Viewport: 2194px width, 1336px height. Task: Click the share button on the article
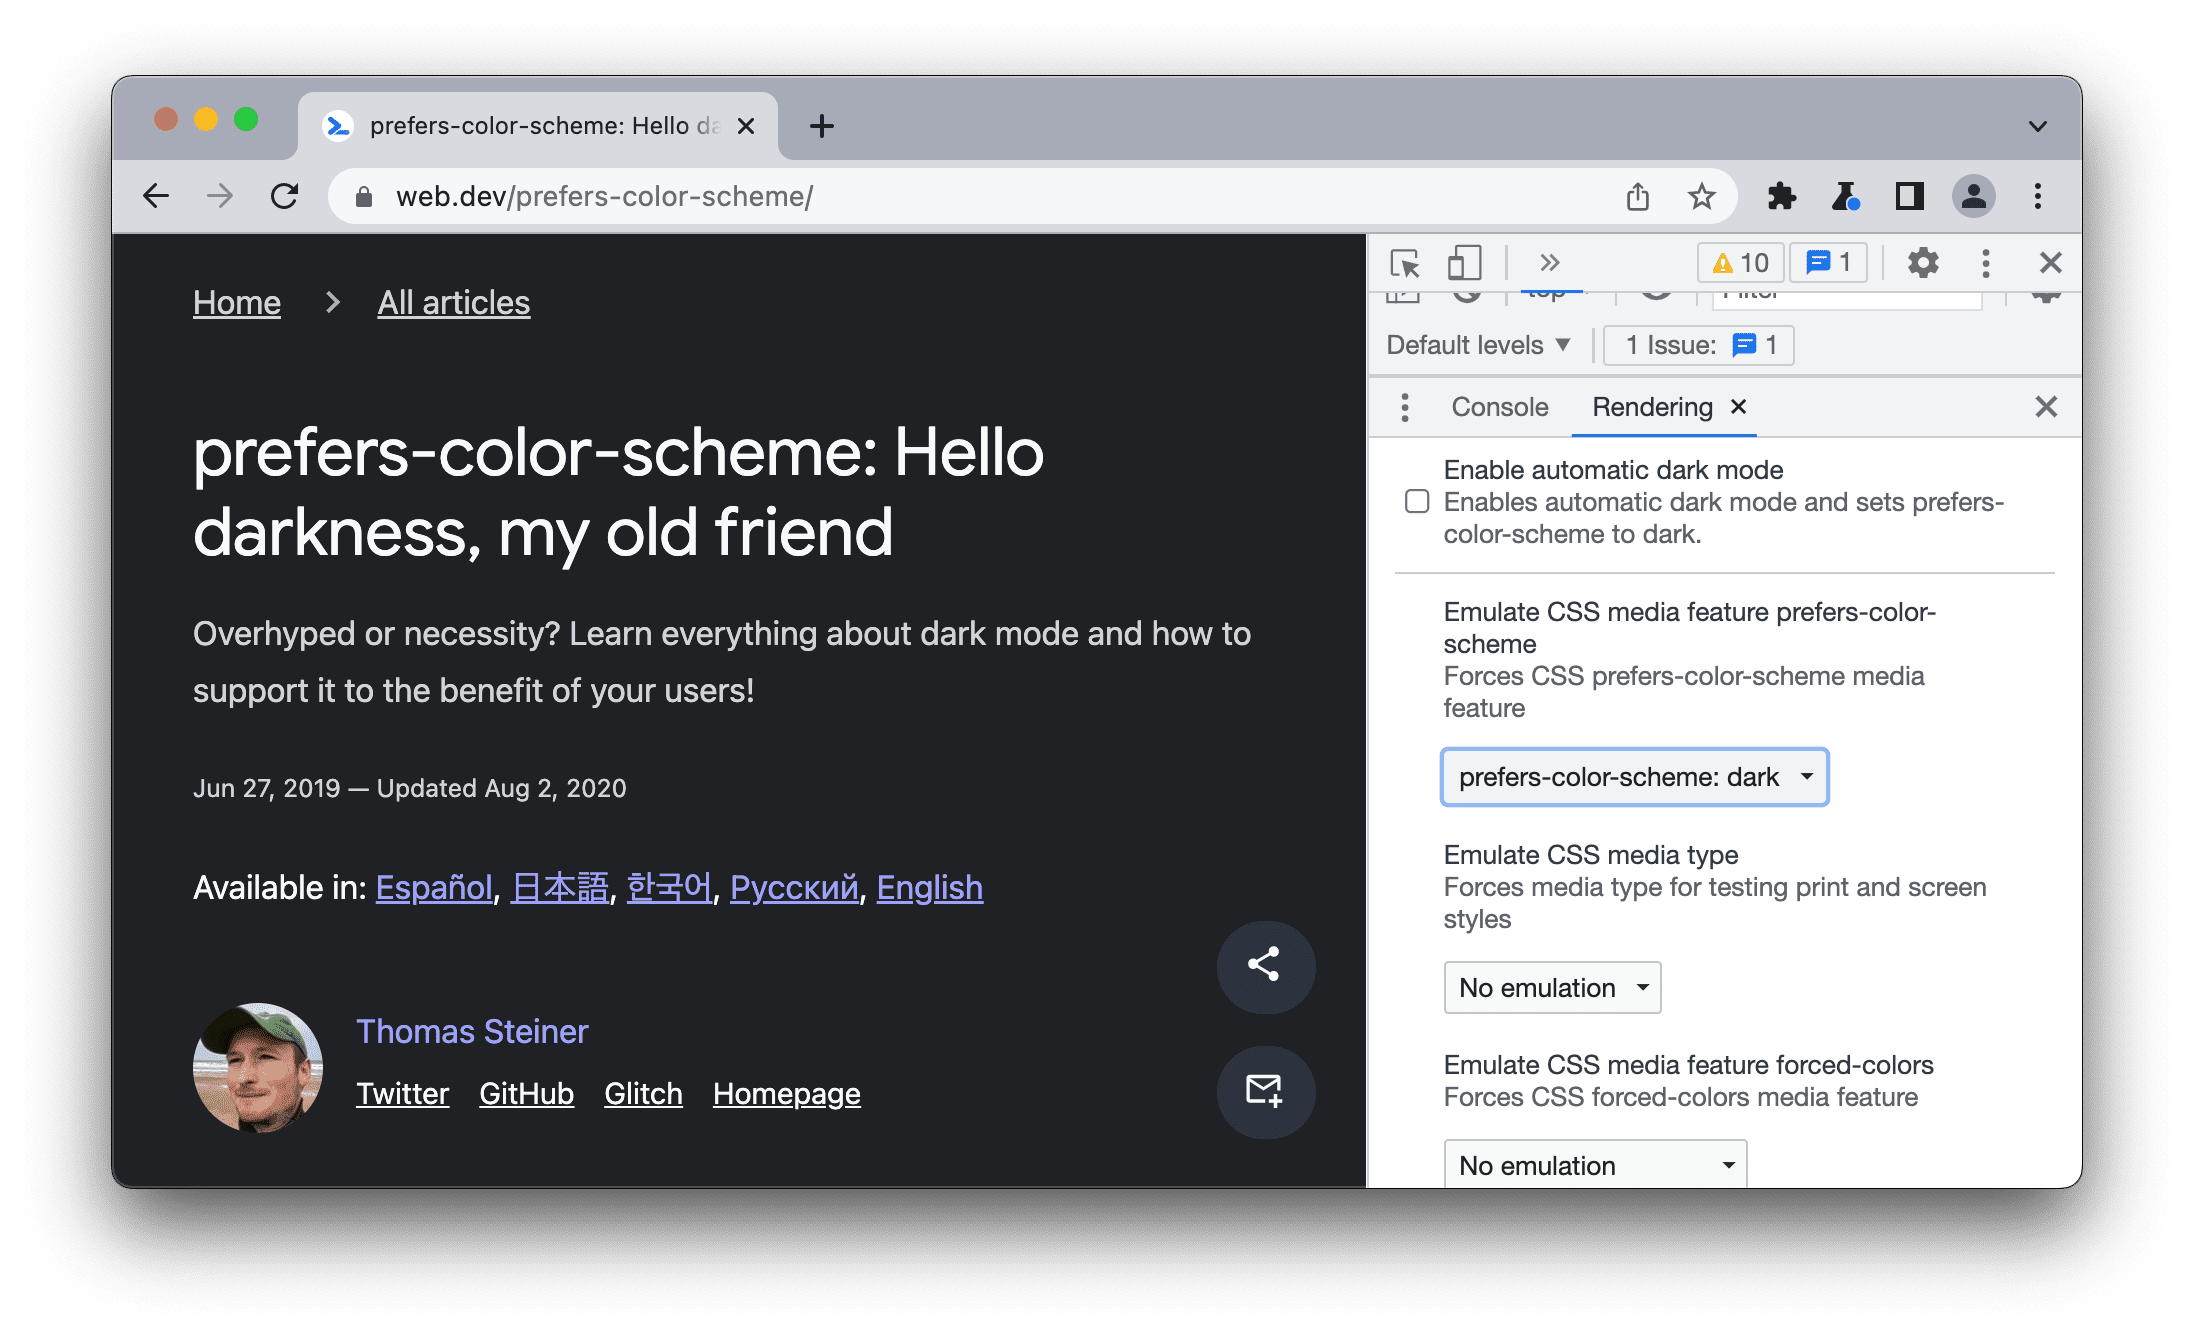pyautogui.click(x=1265, y=962)
